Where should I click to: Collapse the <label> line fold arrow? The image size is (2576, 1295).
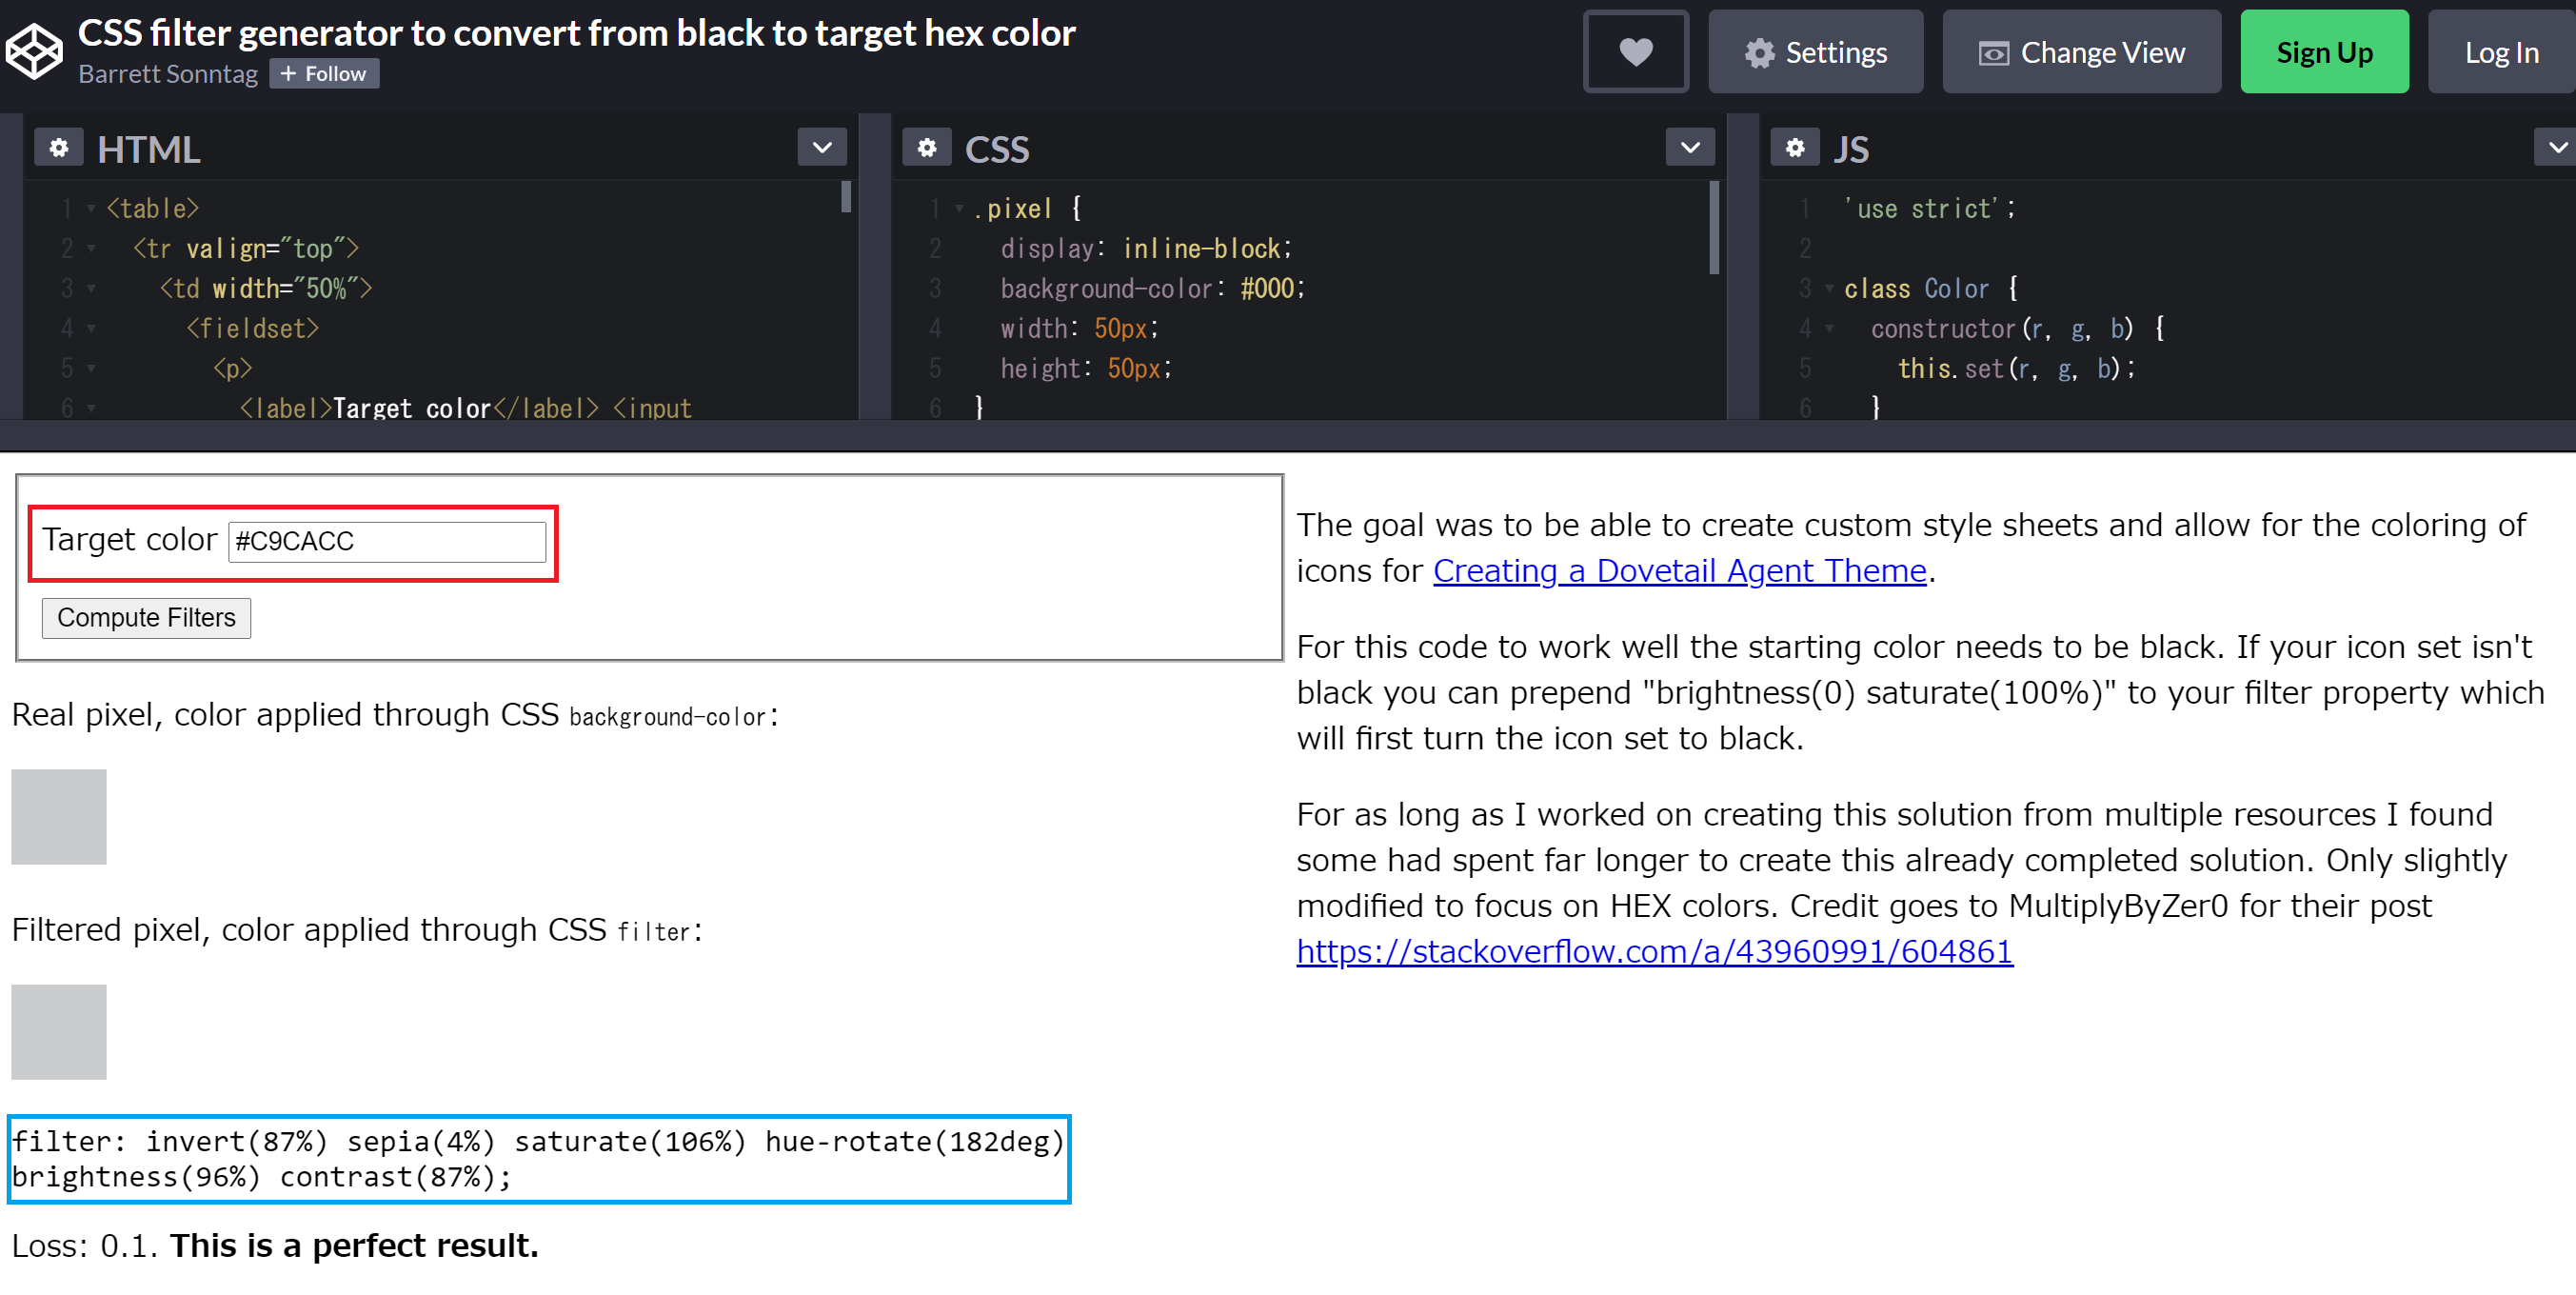click(x=91, y=409)
